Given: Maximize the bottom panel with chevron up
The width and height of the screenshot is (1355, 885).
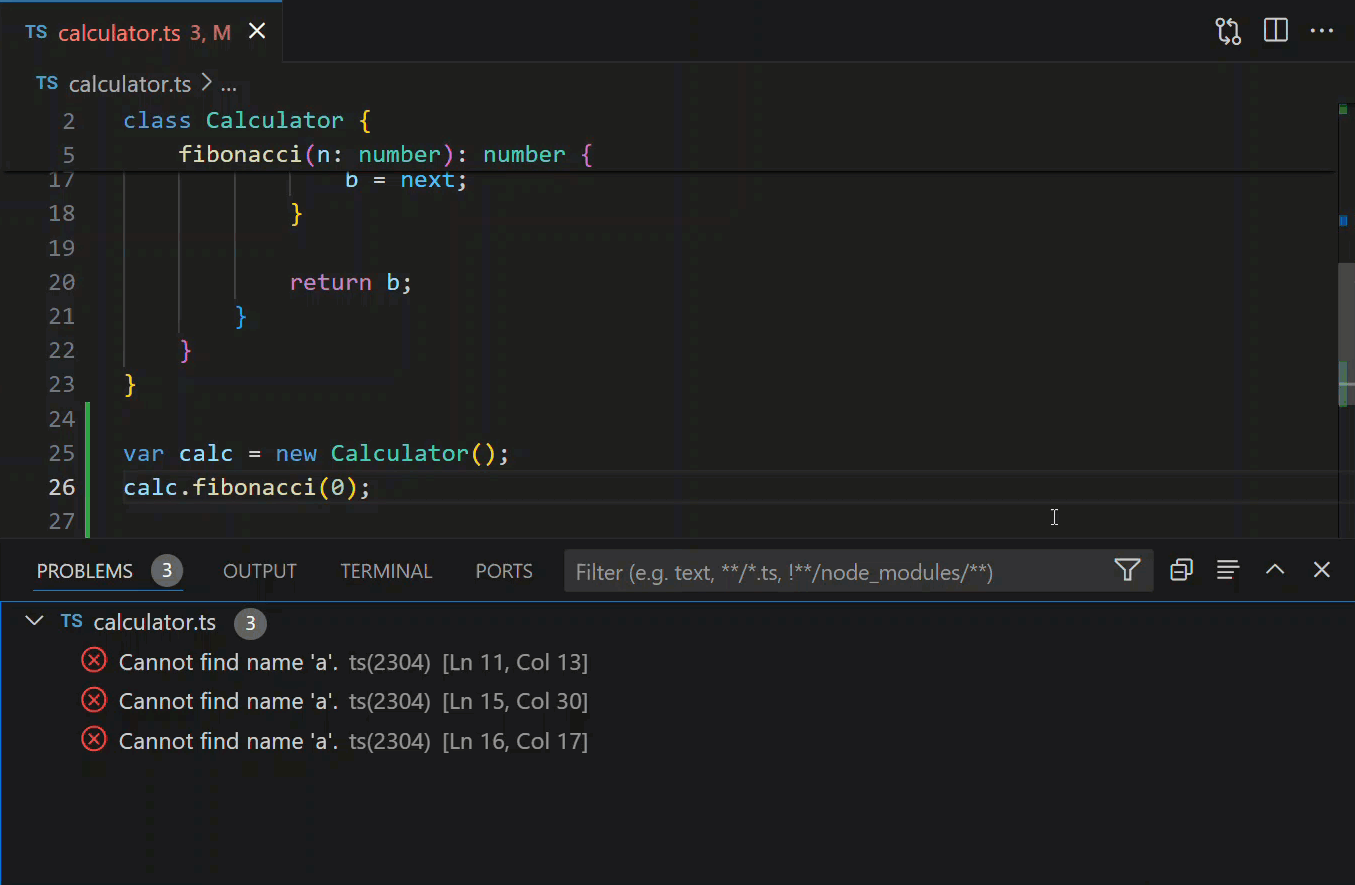Looking at the screenshot, I should pos(1275,570).
